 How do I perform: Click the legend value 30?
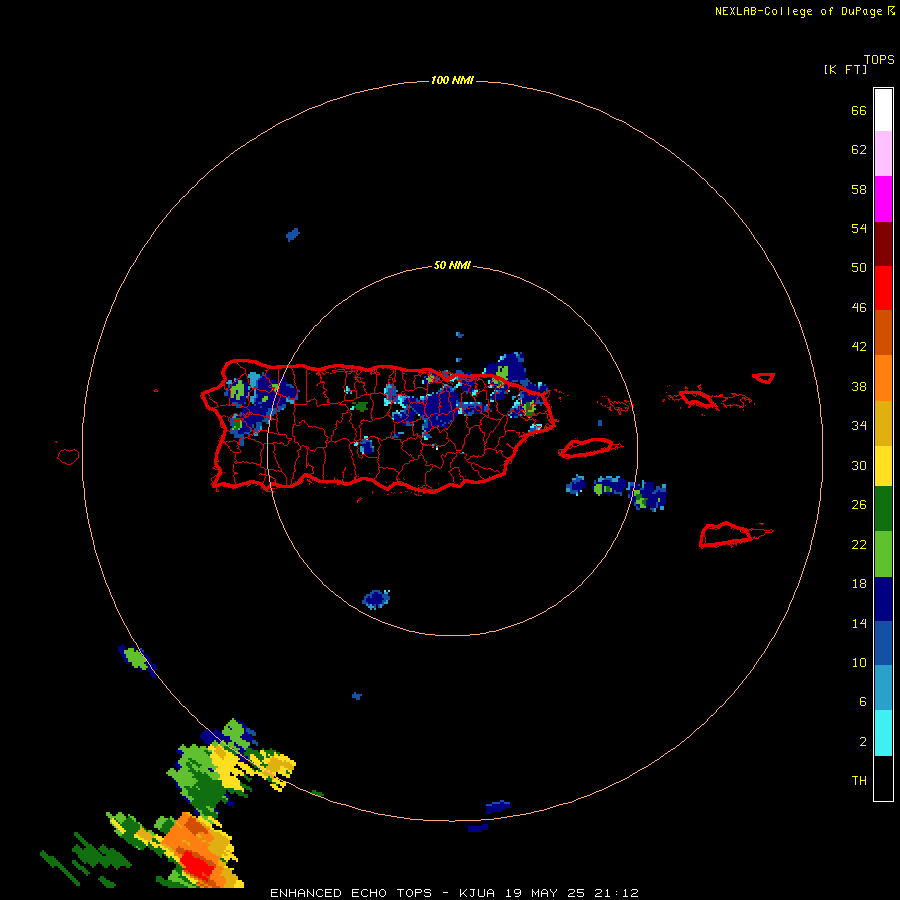click(x=859, y=465)
